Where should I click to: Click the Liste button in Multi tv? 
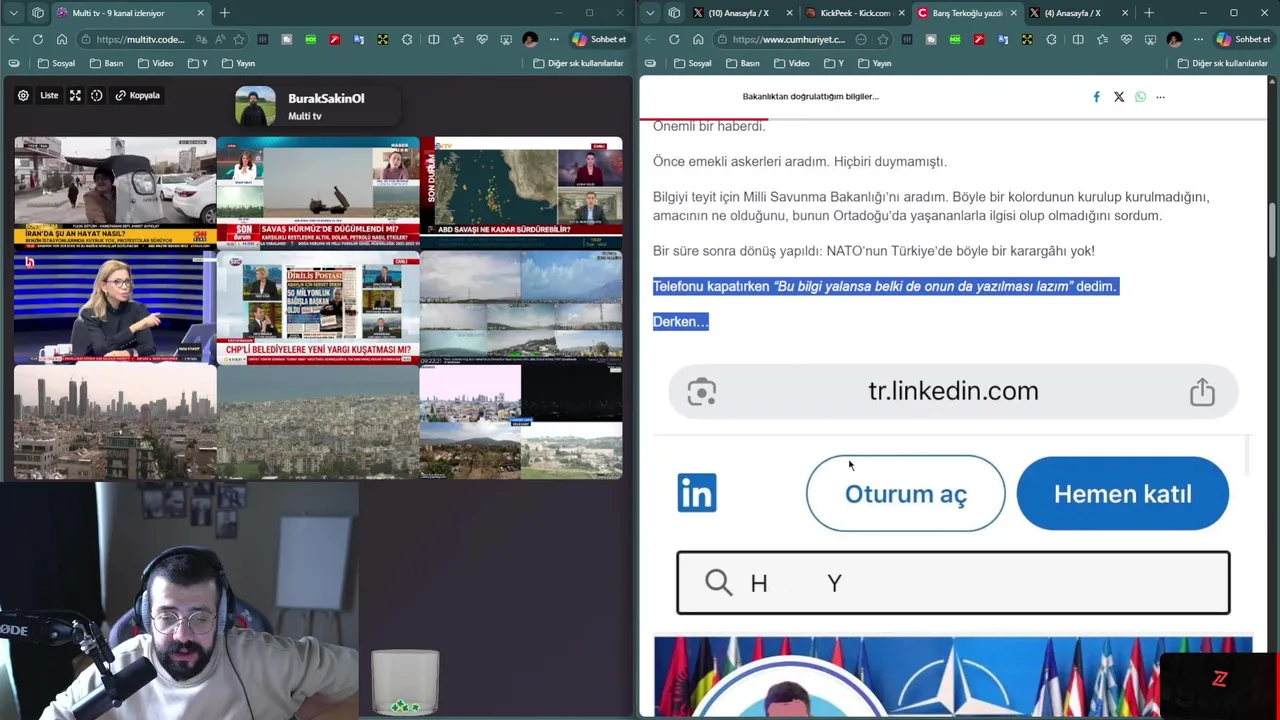(49, 95)
